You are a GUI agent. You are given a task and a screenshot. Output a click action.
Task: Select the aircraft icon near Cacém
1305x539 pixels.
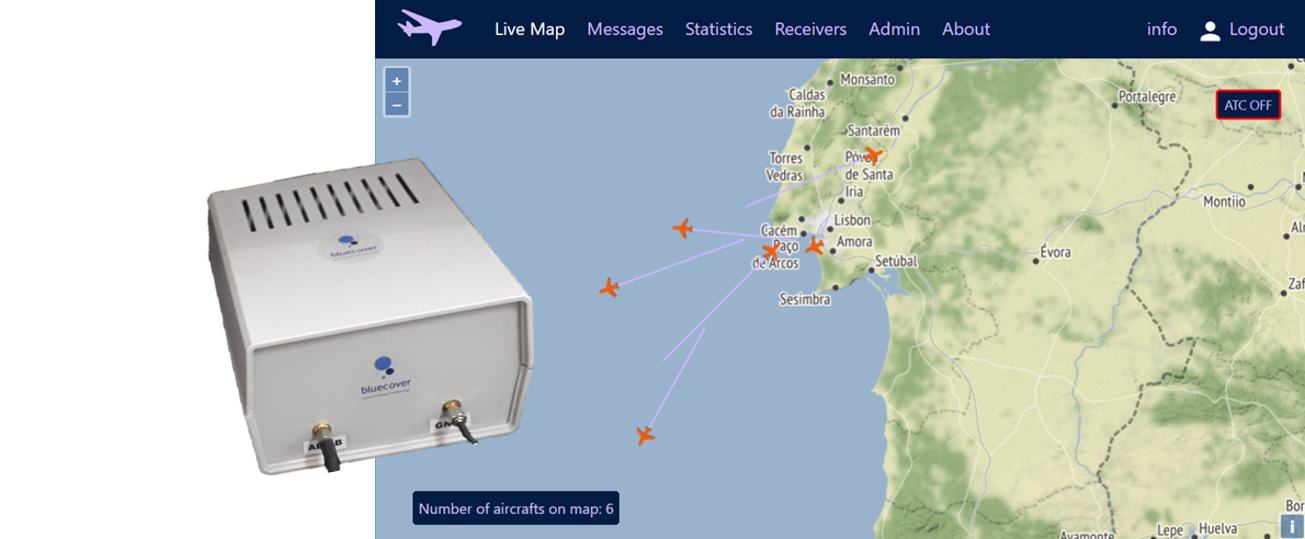(x=770, y=251)
